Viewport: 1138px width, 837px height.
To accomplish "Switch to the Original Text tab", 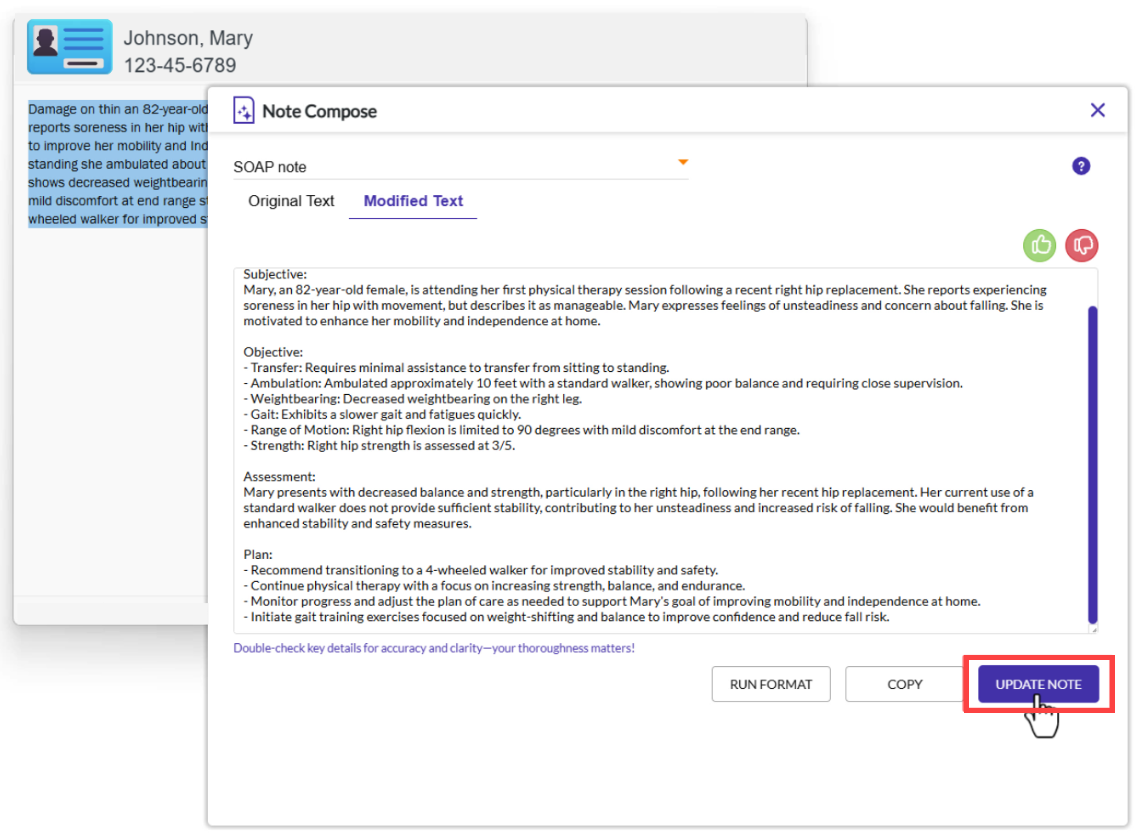I will point(291,201).
